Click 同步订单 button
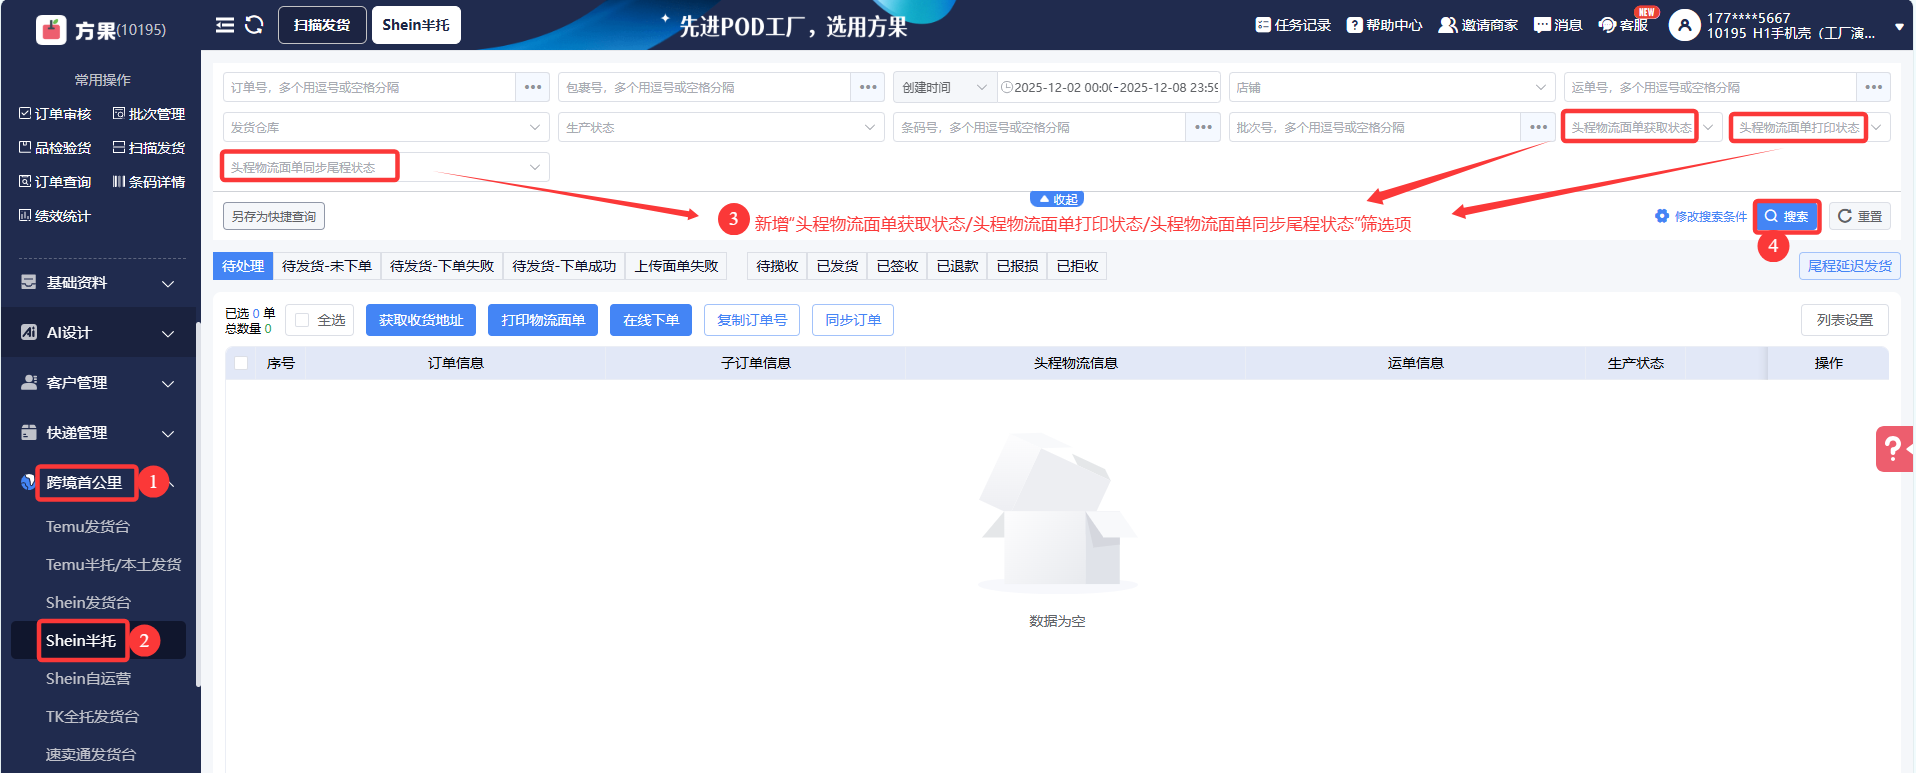This screenshot has height=773, width=1916. [x=853, y=320]
